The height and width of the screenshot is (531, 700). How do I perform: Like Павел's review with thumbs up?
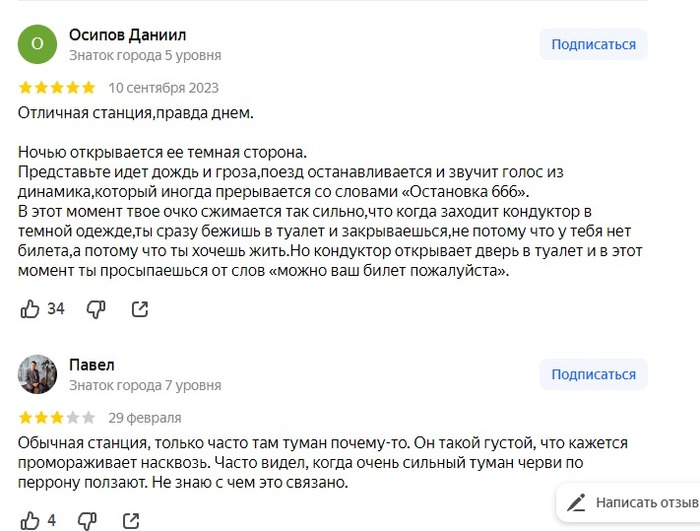point(29,520)
